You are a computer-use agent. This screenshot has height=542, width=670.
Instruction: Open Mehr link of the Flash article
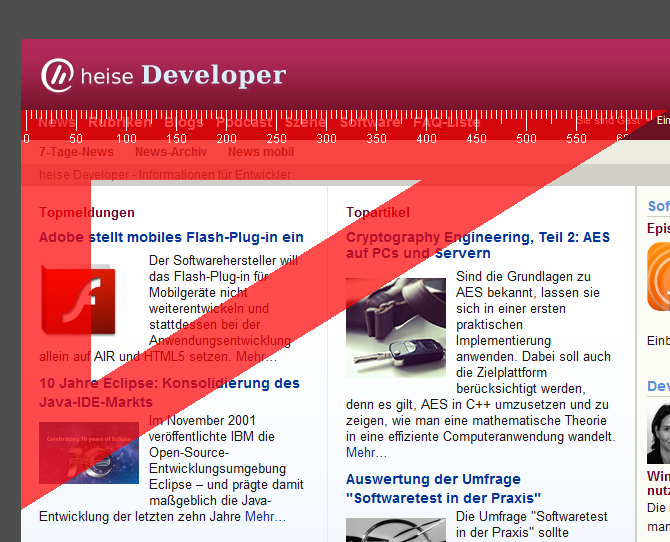click(x=256, y=356)
